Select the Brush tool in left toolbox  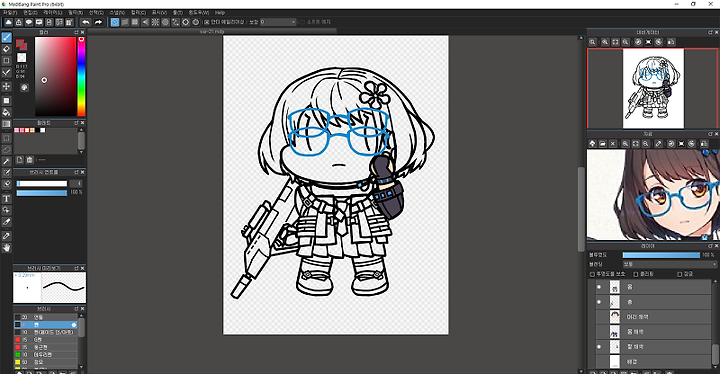6,37
